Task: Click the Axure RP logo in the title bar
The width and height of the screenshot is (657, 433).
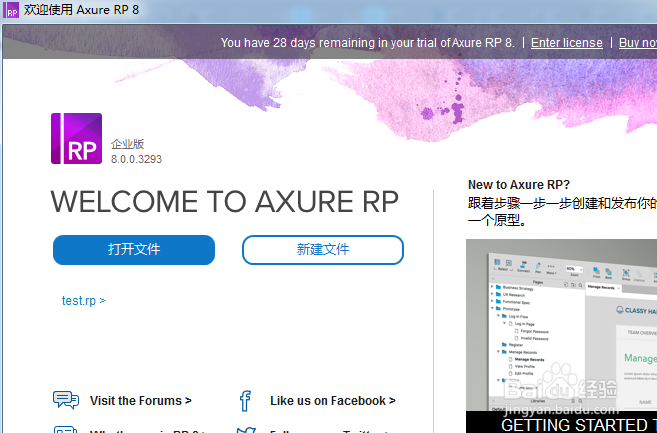Action: (x=11, y=9)
